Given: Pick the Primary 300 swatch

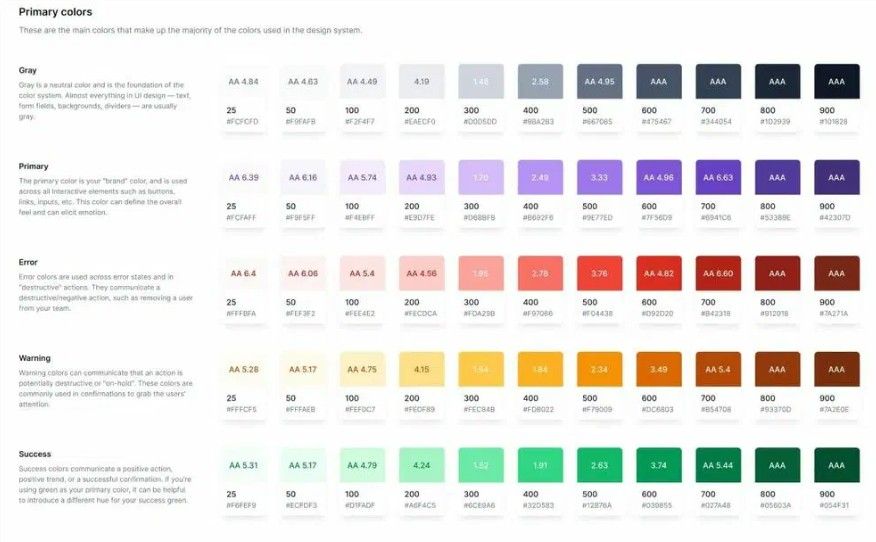Looking at the screenshot, I should tap(481, 177).
